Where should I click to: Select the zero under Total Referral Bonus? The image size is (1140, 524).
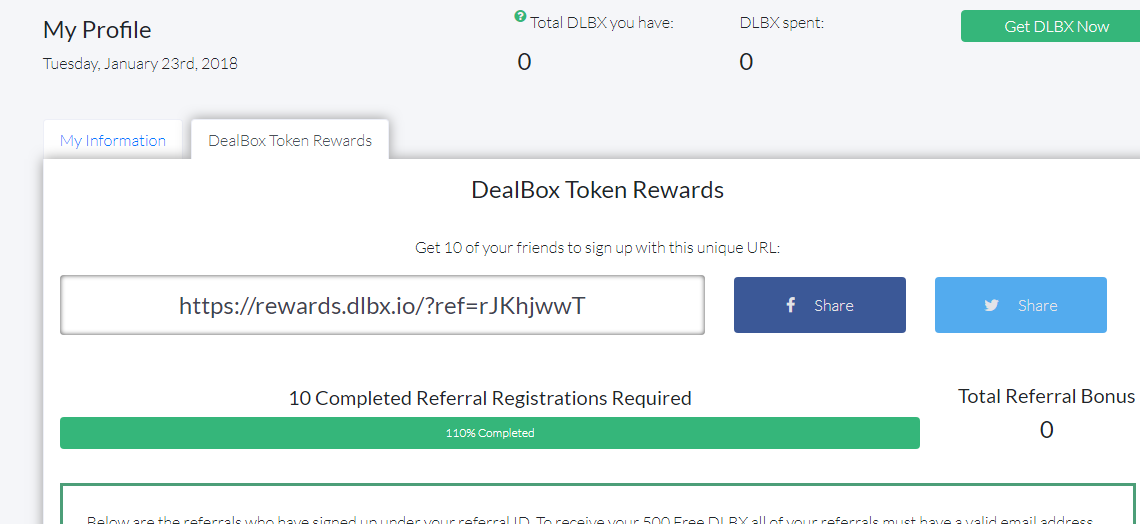tap(1046, 430)
